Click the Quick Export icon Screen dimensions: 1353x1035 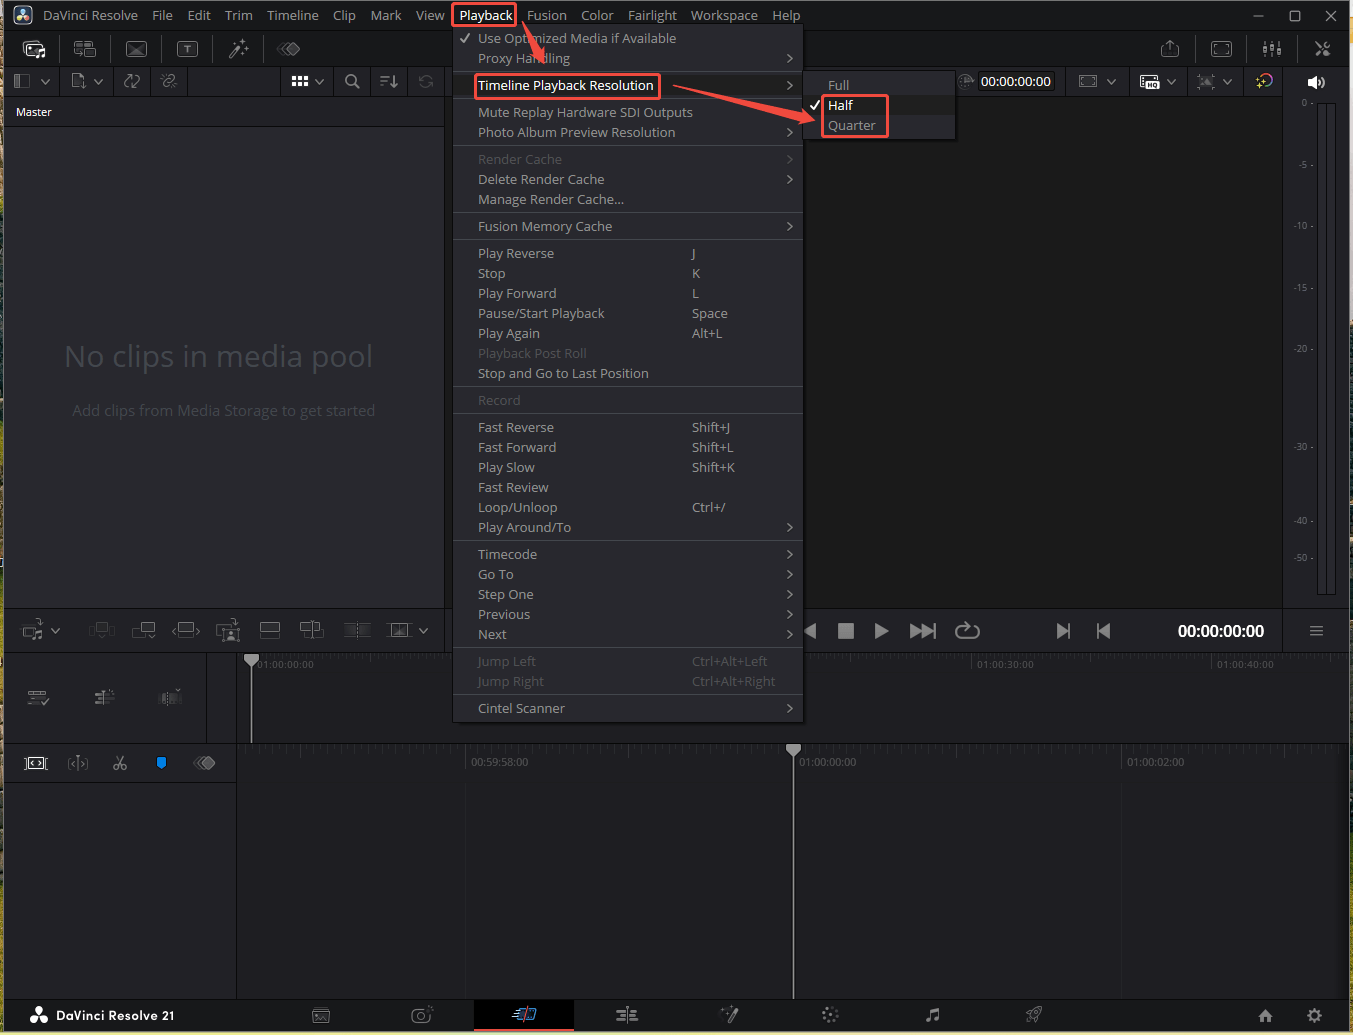point(1170,49)
